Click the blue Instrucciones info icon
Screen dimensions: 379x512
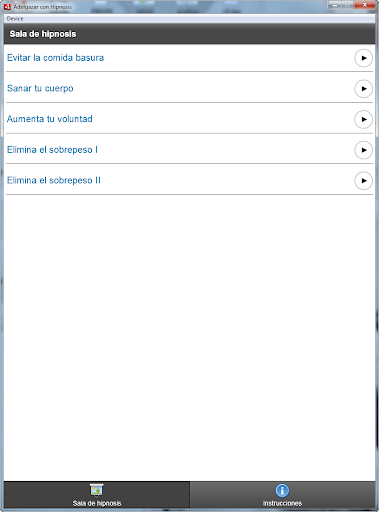[282, 490]
